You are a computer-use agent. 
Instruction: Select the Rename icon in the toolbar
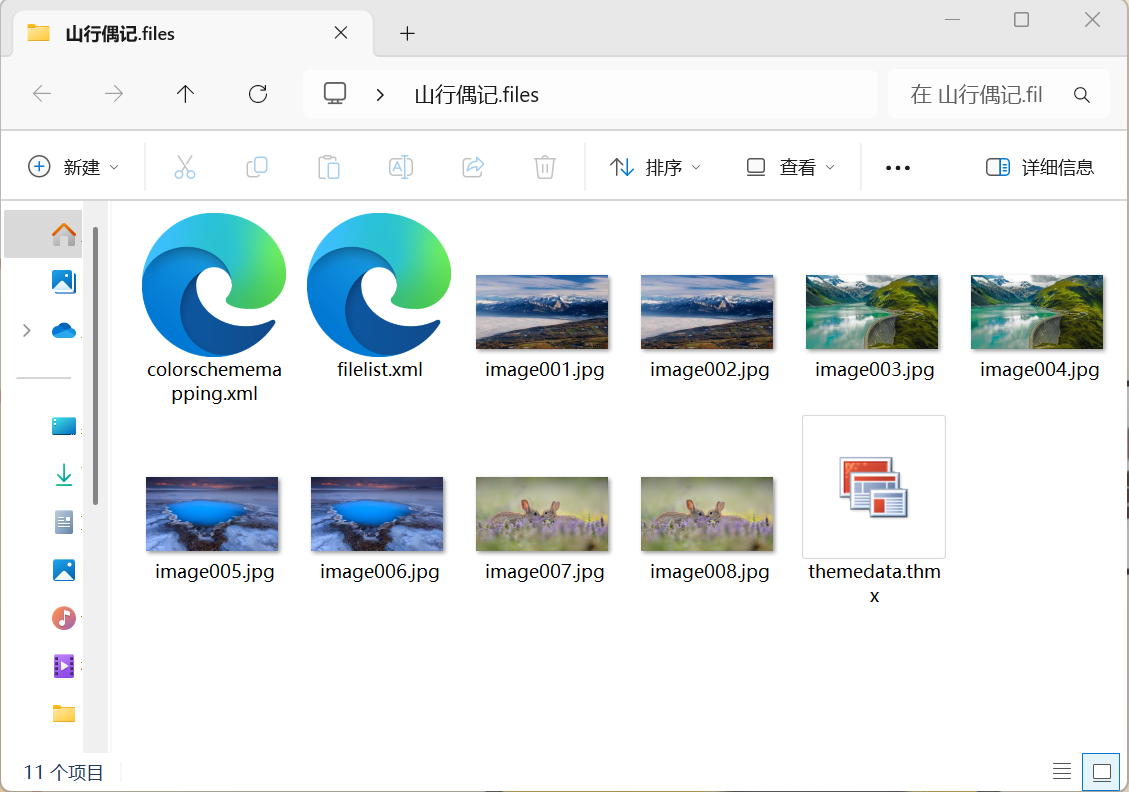(x=401, y=167)
